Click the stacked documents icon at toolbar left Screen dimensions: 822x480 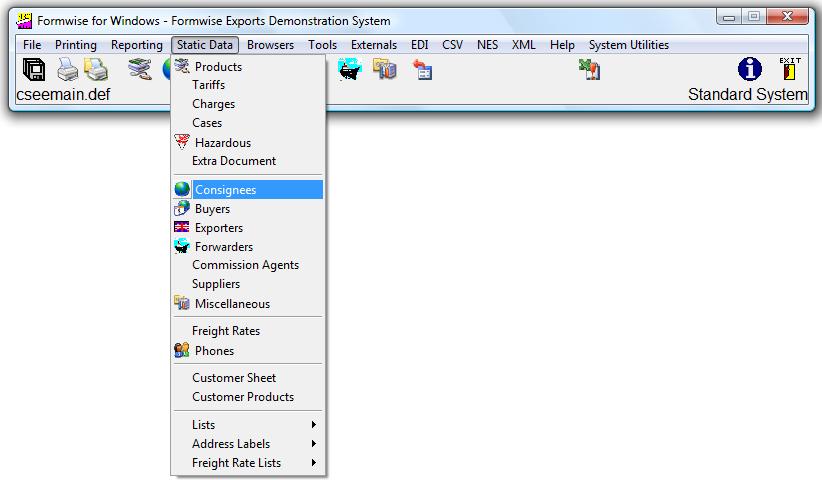34,69
